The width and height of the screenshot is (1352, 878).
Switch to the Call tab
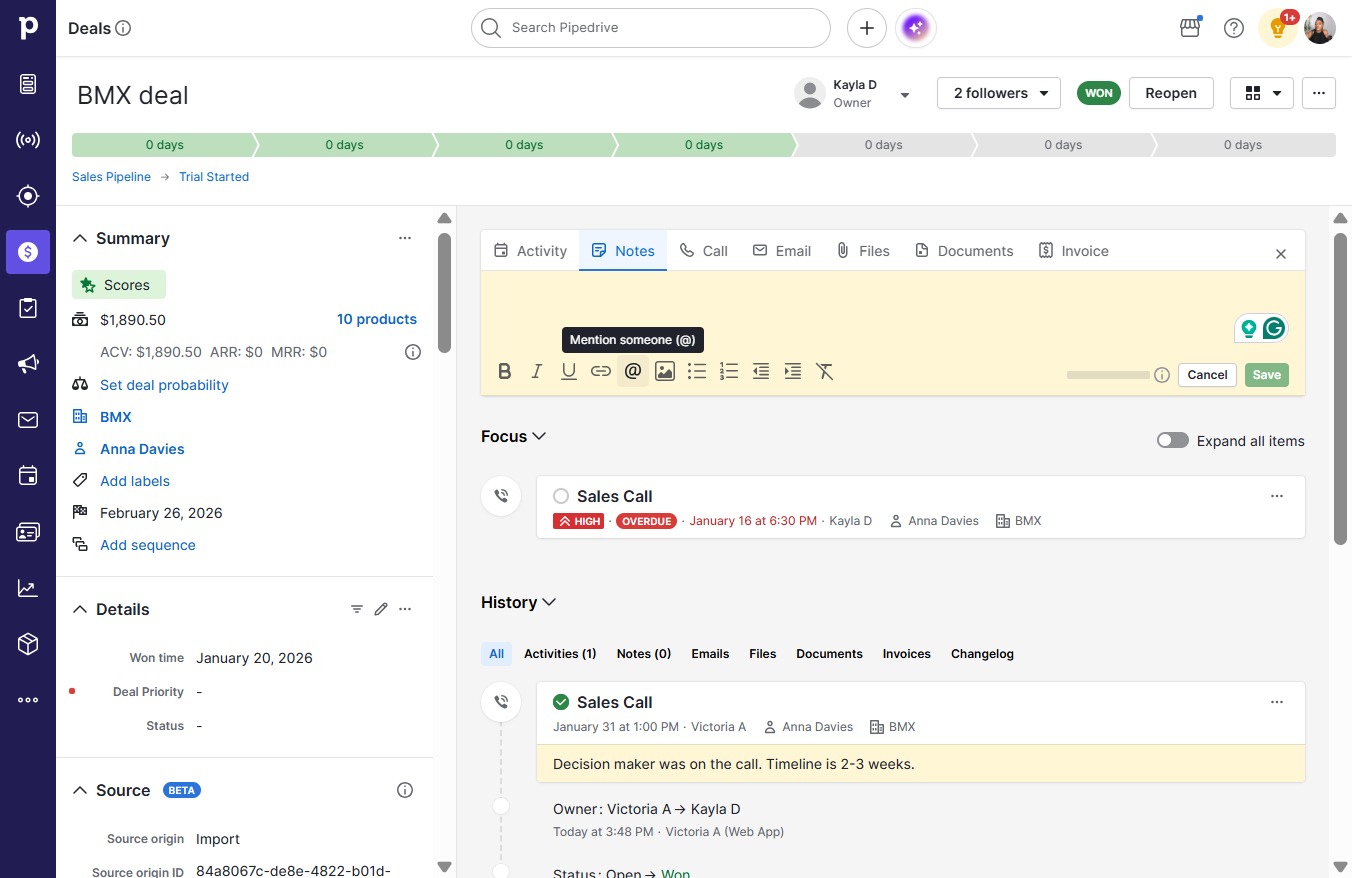click(704, 251)
